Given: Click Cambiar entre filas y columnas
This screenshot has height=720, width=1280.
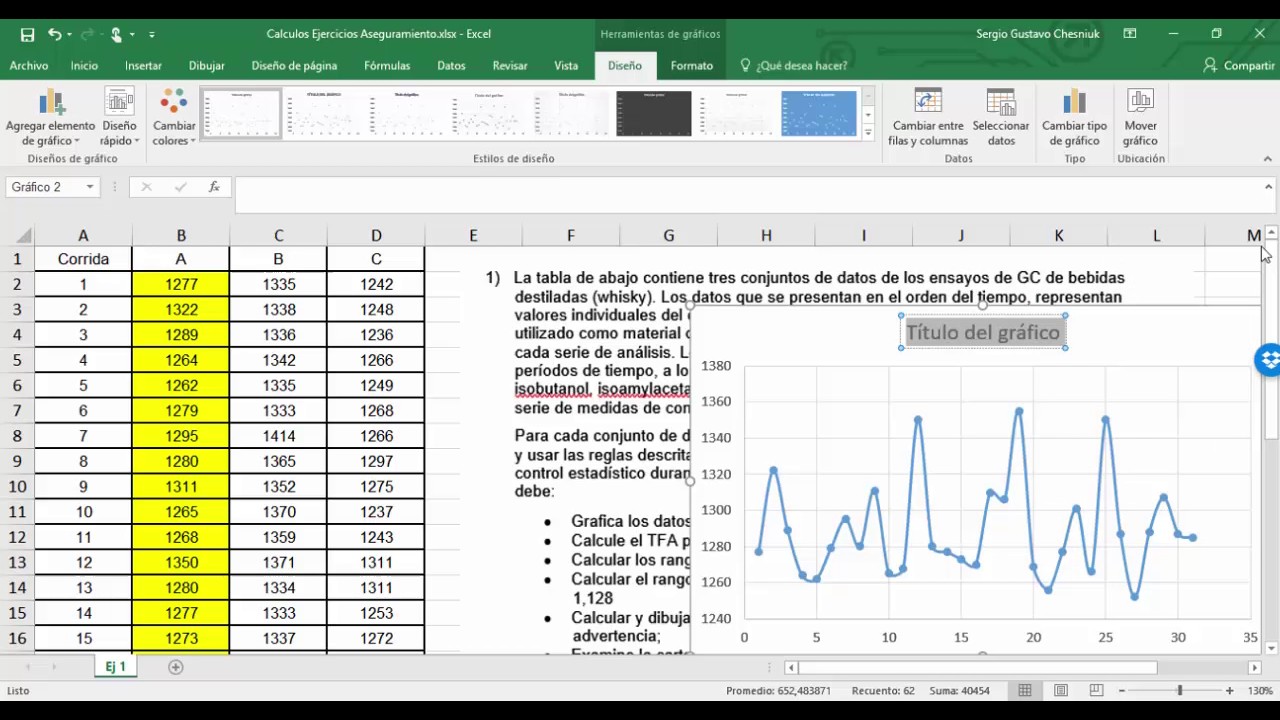Looking at the screenshot, I should click(928, 118).
